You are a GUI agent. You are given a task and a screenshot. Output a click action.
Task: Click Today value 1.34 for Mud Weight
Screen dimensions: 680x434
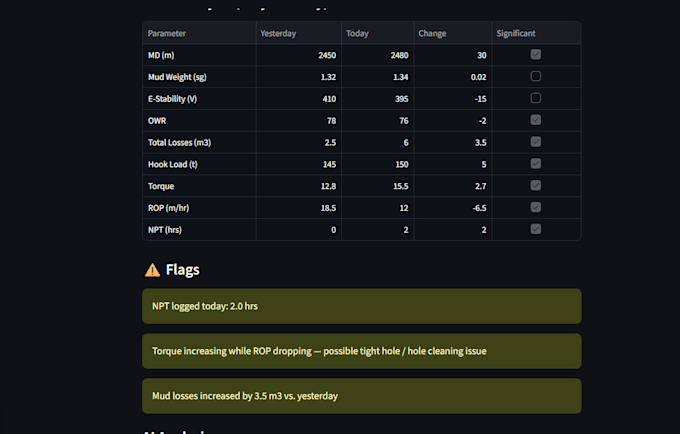coord(377,77)
